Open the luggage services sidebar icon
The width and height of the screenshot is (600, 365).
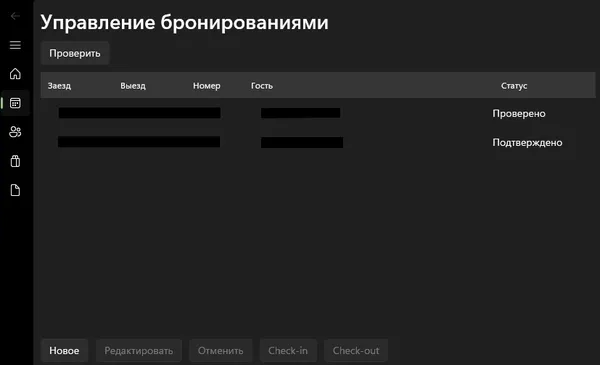[x=15, y=161]
